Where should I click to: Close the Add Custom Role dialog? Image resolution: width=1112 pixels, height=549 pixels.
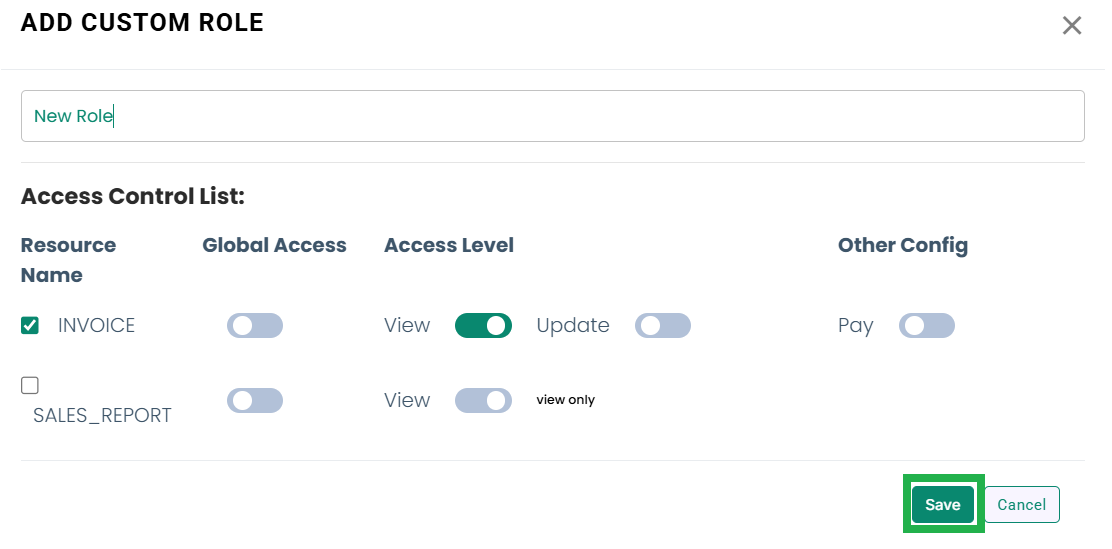(x=1072, y=26)
